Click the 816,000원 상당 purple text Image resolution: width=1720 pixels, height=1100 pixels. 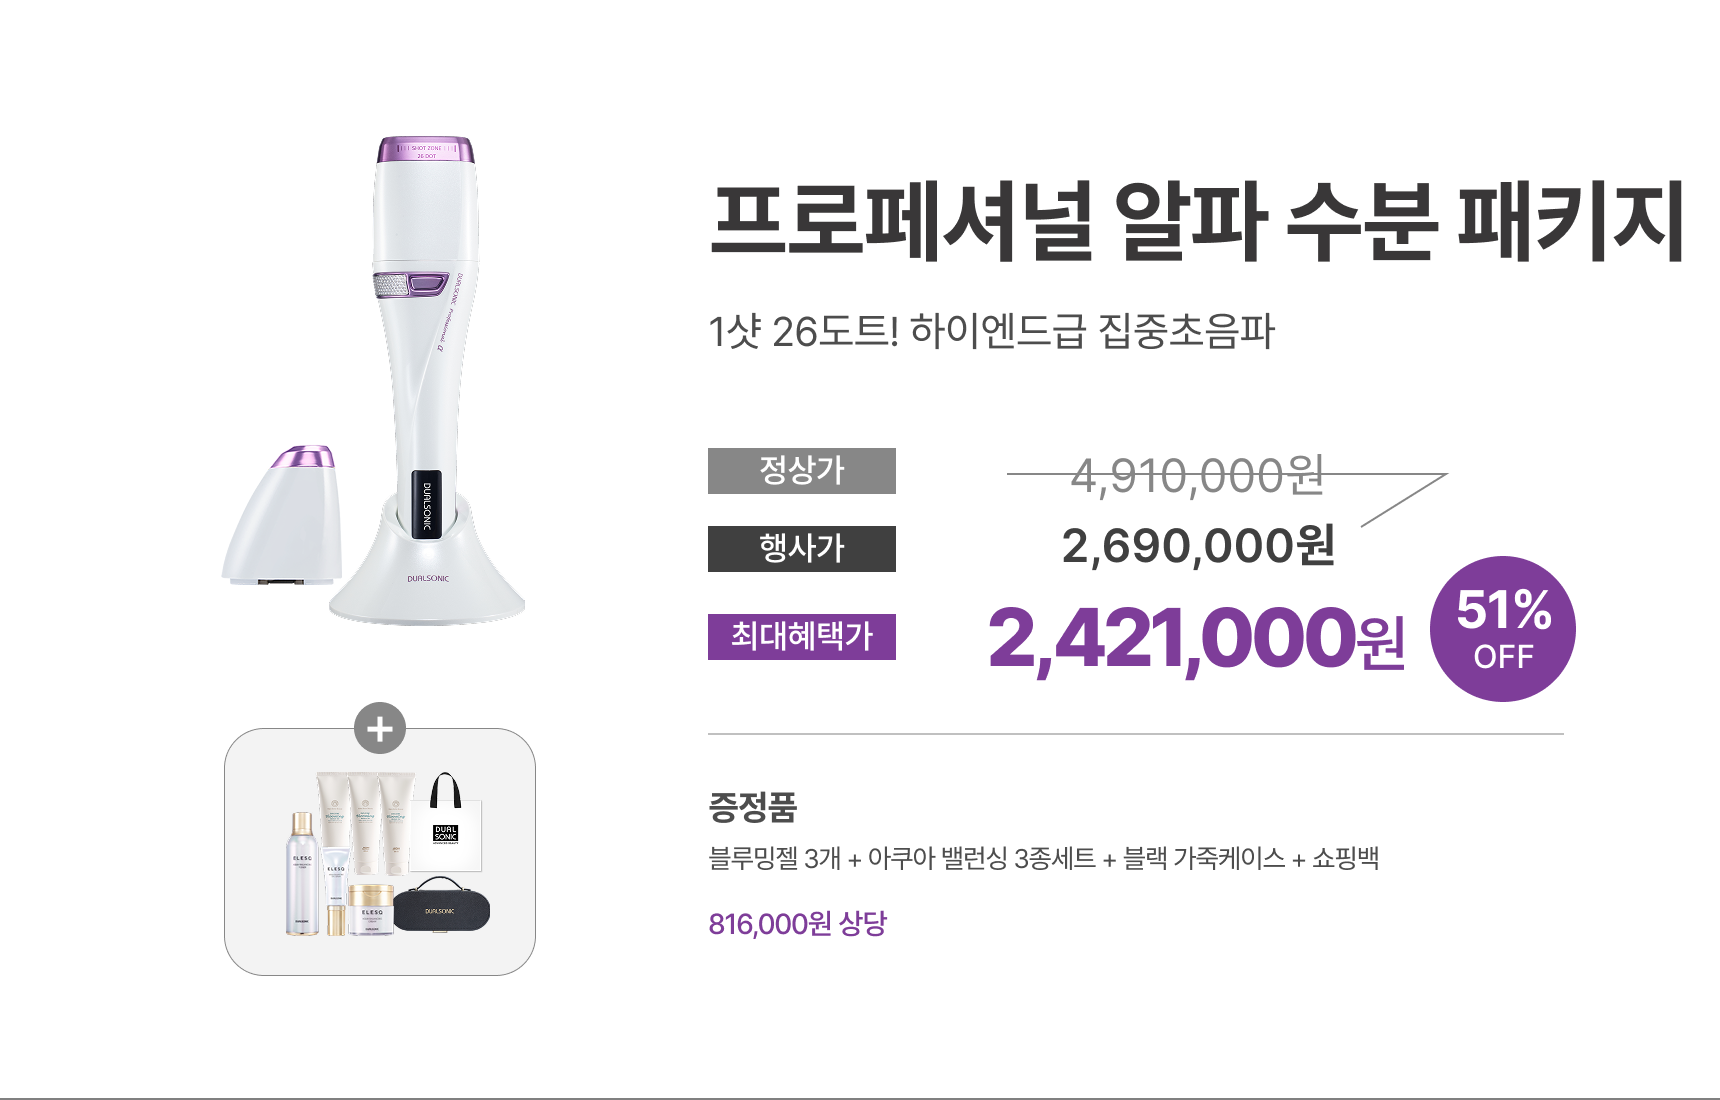(797, 923)
